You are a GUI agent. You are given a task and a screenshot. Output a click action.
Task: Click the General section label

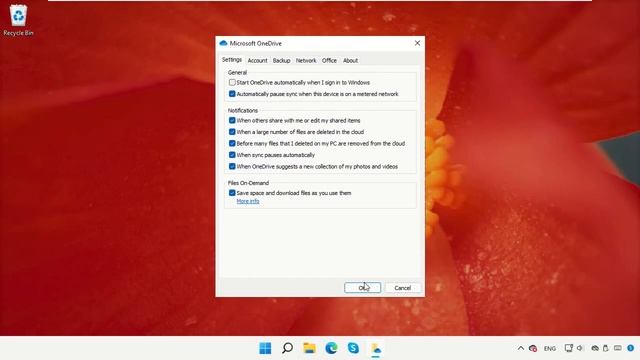tap(237, 72)
